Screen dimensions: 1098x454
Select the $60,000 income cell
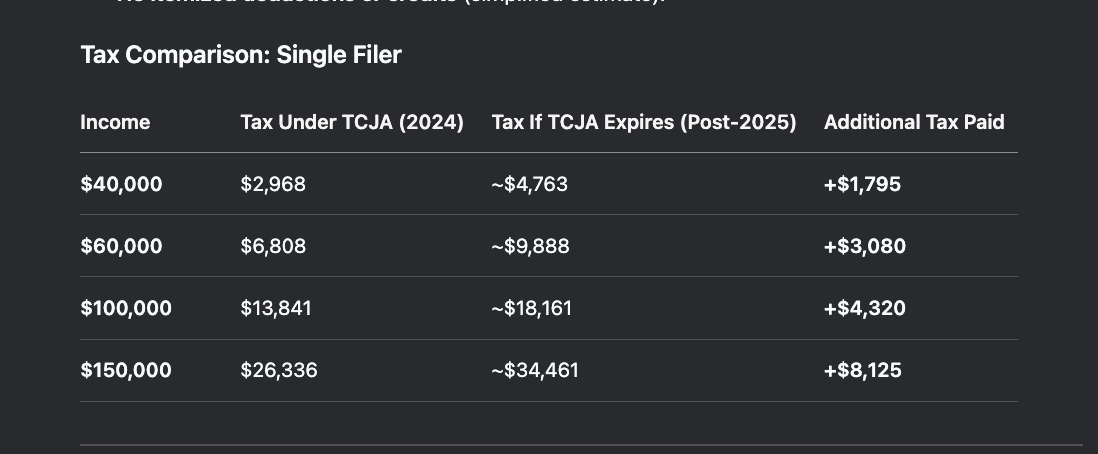click(x=121, y=246)
